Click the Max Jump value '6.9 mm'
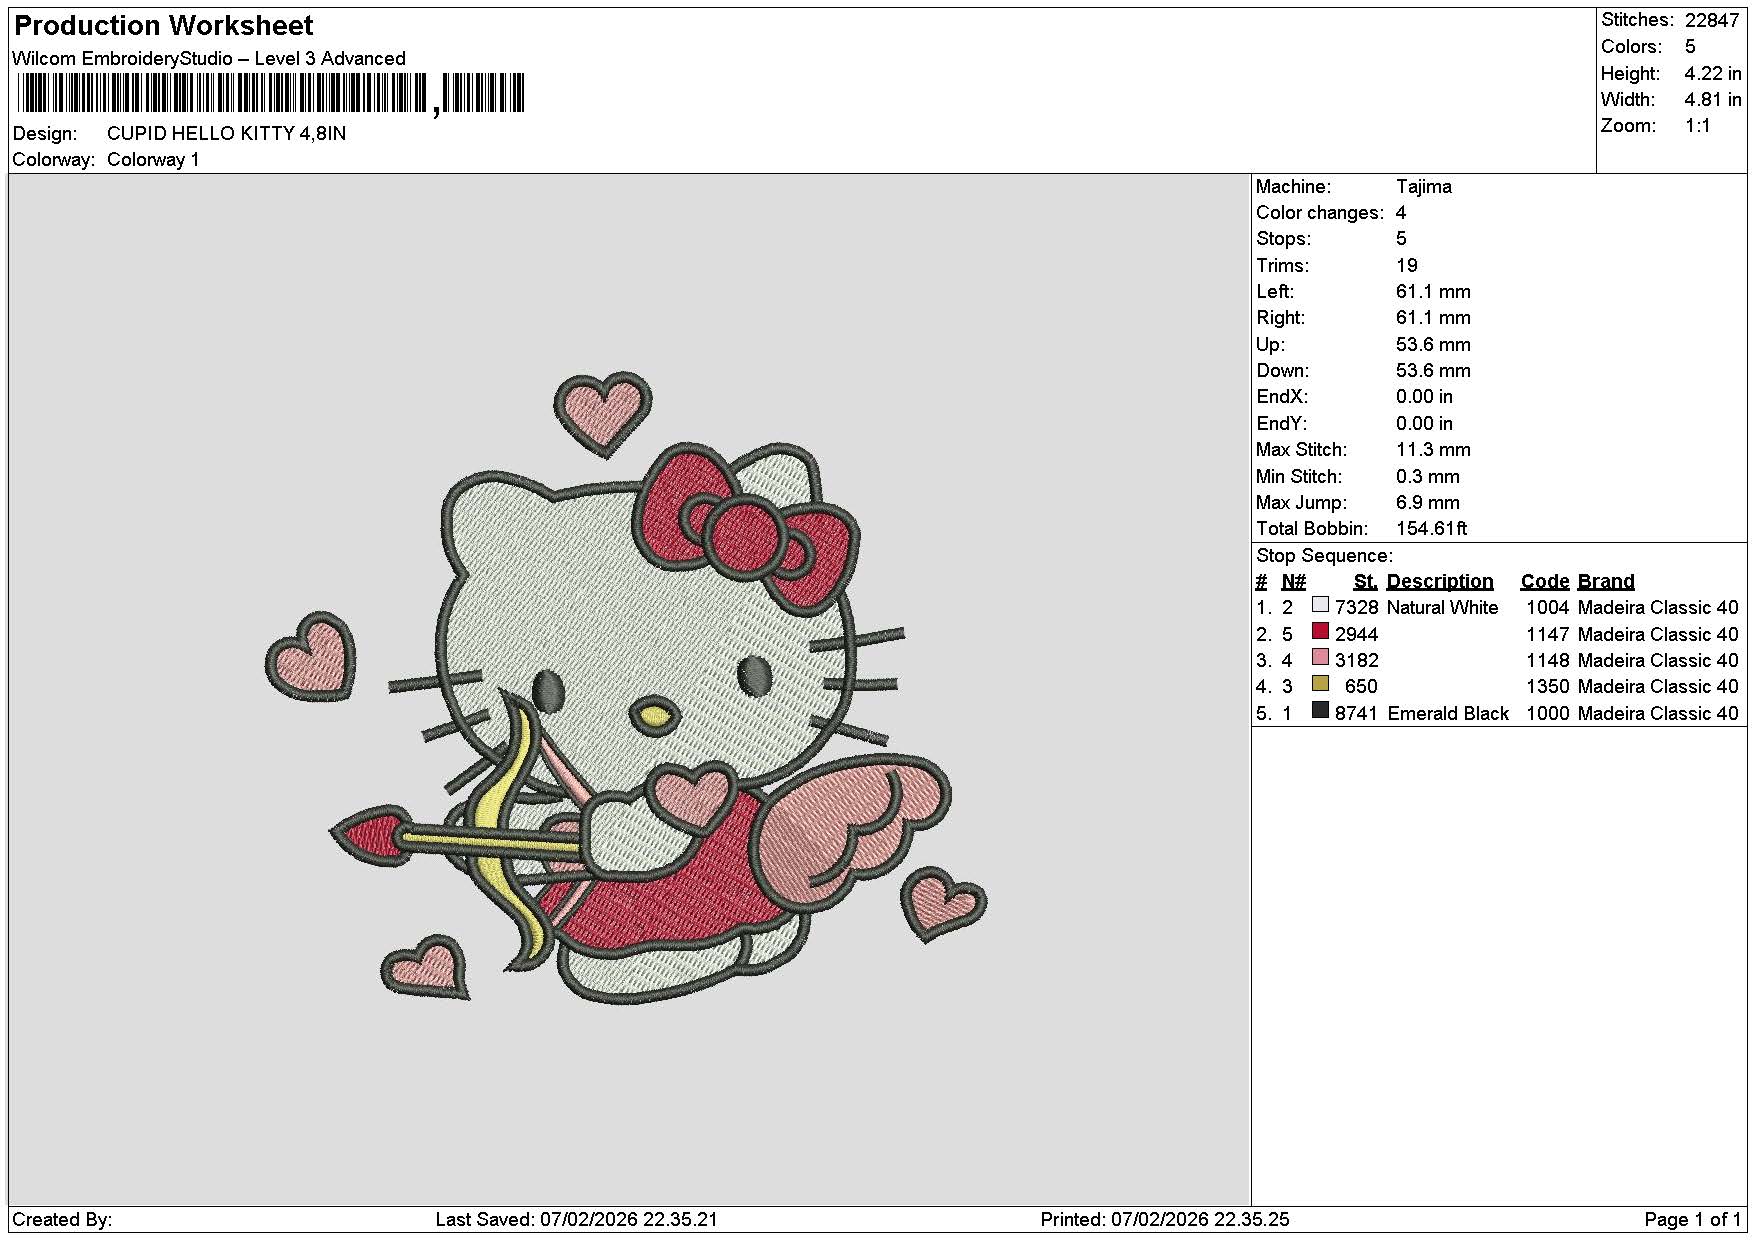1755x1240 pixels. tap(1427, 503)
